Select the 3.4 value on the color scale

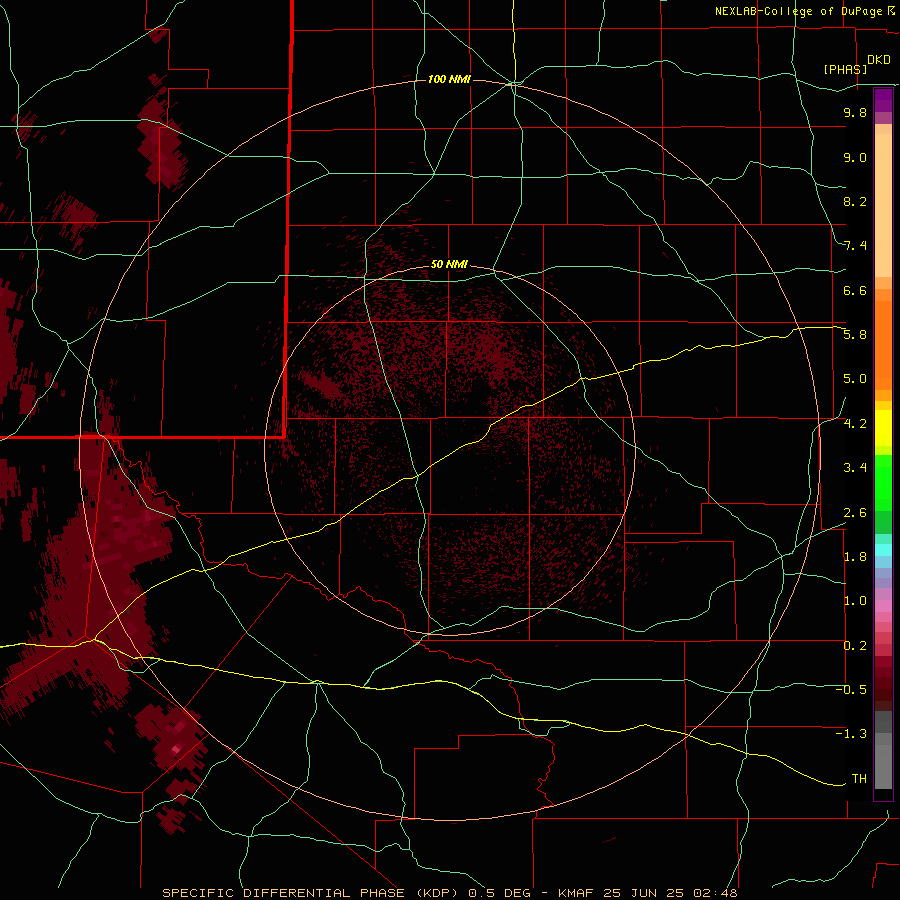click(855, 468)
